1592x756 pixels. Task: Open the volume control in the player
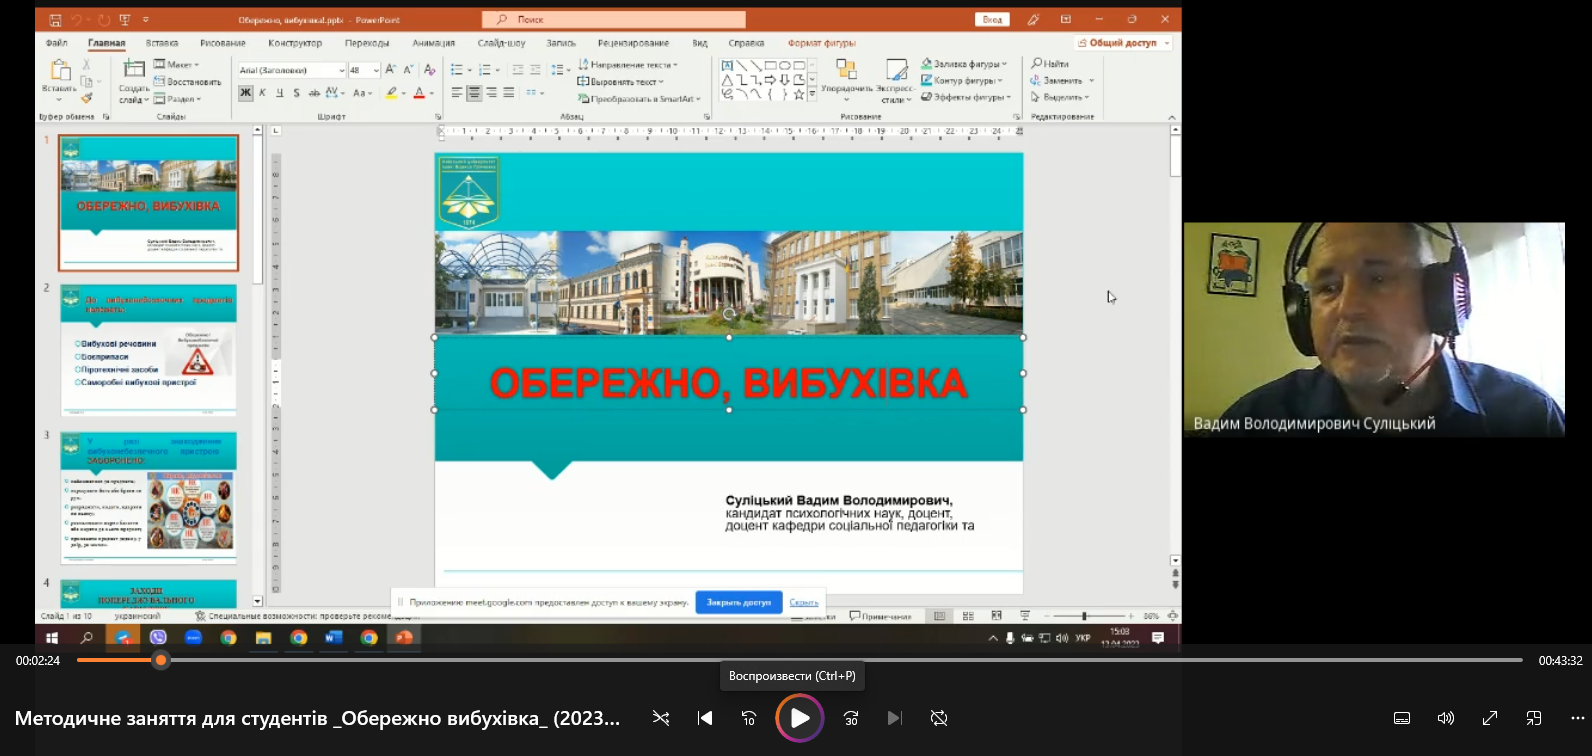coord(1446,718)
